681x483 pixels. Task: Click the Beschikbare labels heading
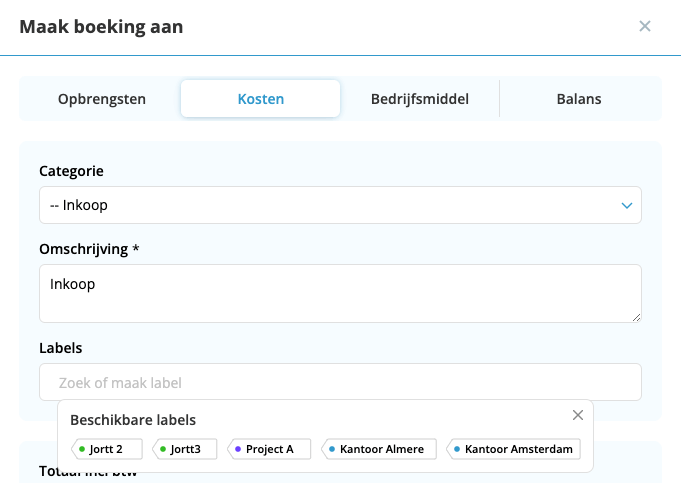133,420
